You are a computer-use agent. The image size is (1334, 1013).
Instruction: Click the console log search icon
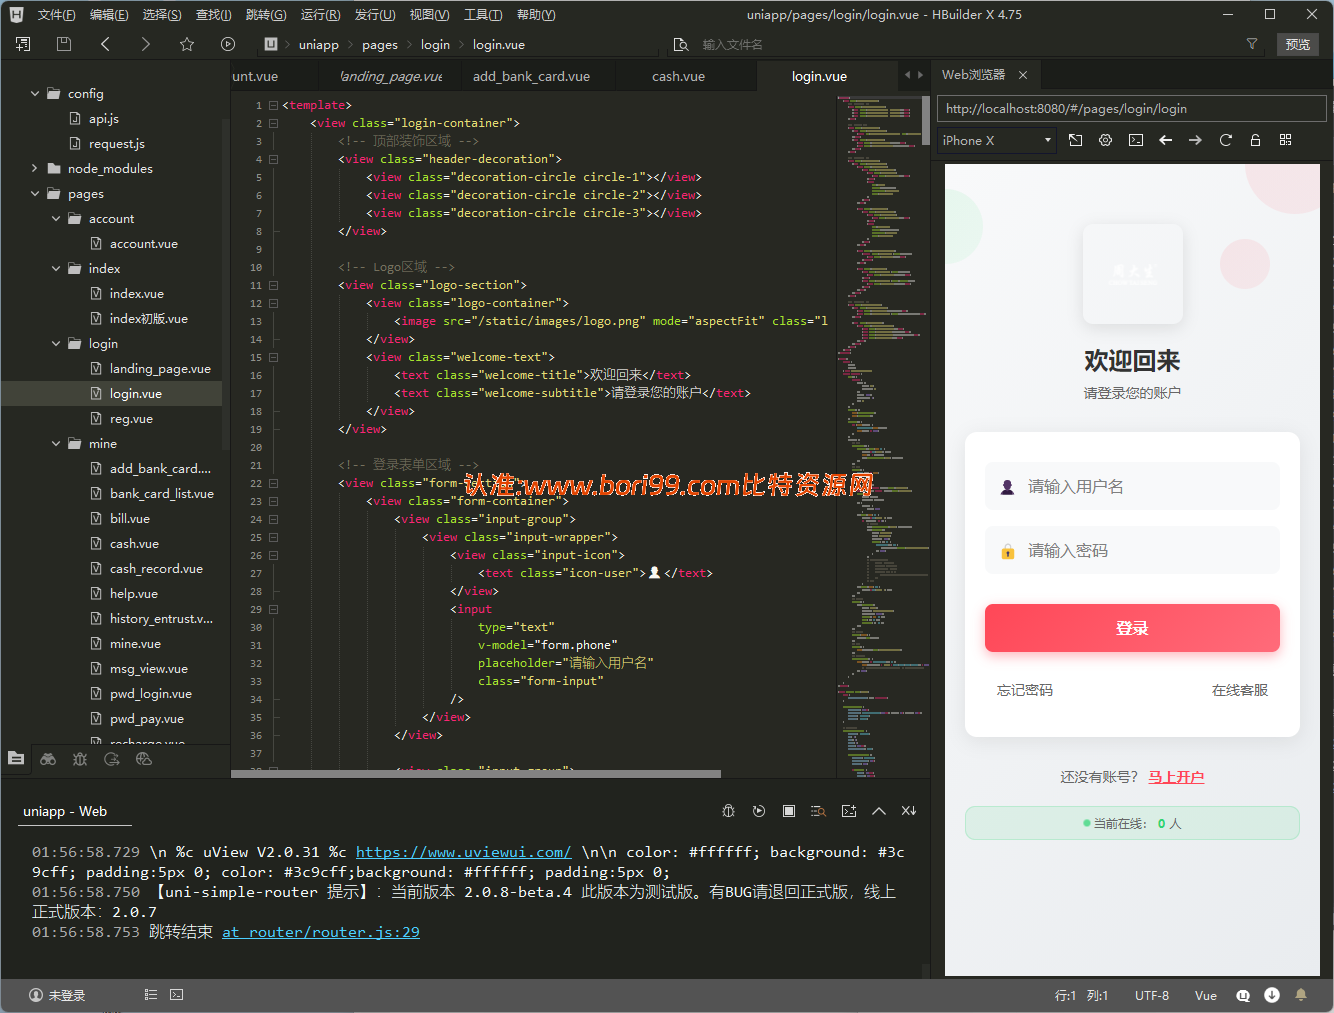coord(819,811)
